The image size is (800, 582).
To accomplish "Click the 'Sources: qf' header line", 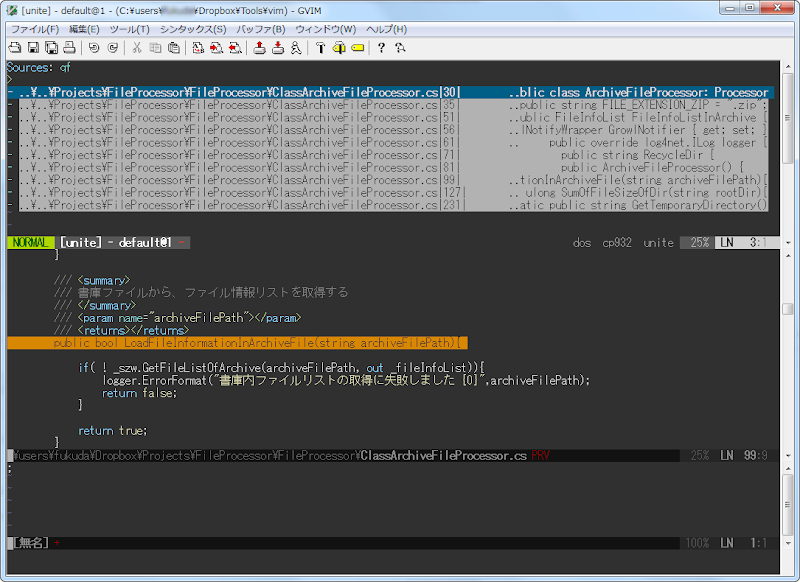I will pos(39,67).
